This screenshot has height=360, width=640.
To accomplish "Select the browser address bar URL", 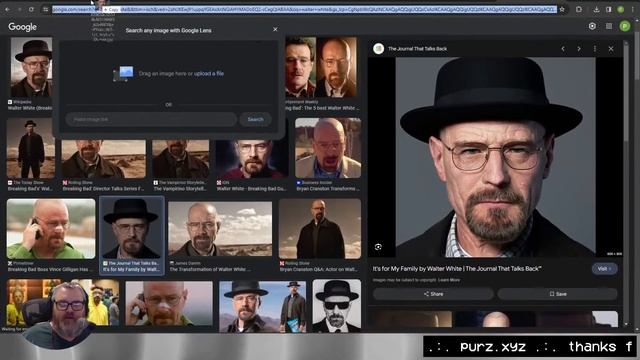I will click(304, 9).
